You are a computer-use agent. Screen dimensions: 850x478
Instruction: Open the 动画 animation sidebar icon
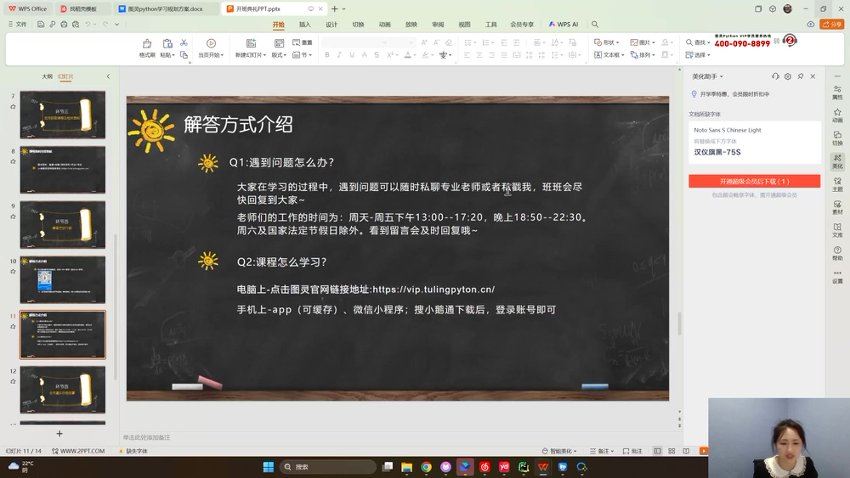coord(838,115)
